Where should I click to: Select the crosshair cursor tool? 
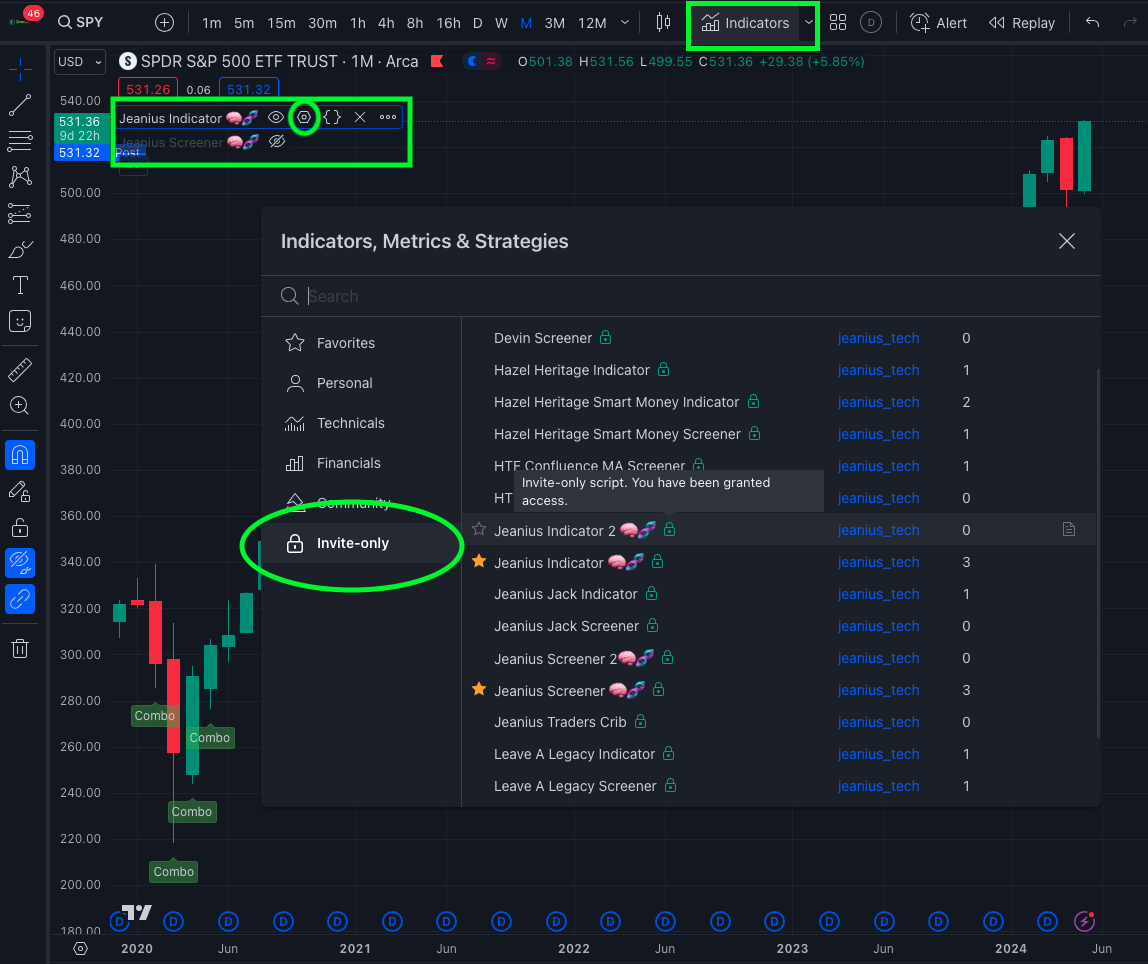coord(20,69)
